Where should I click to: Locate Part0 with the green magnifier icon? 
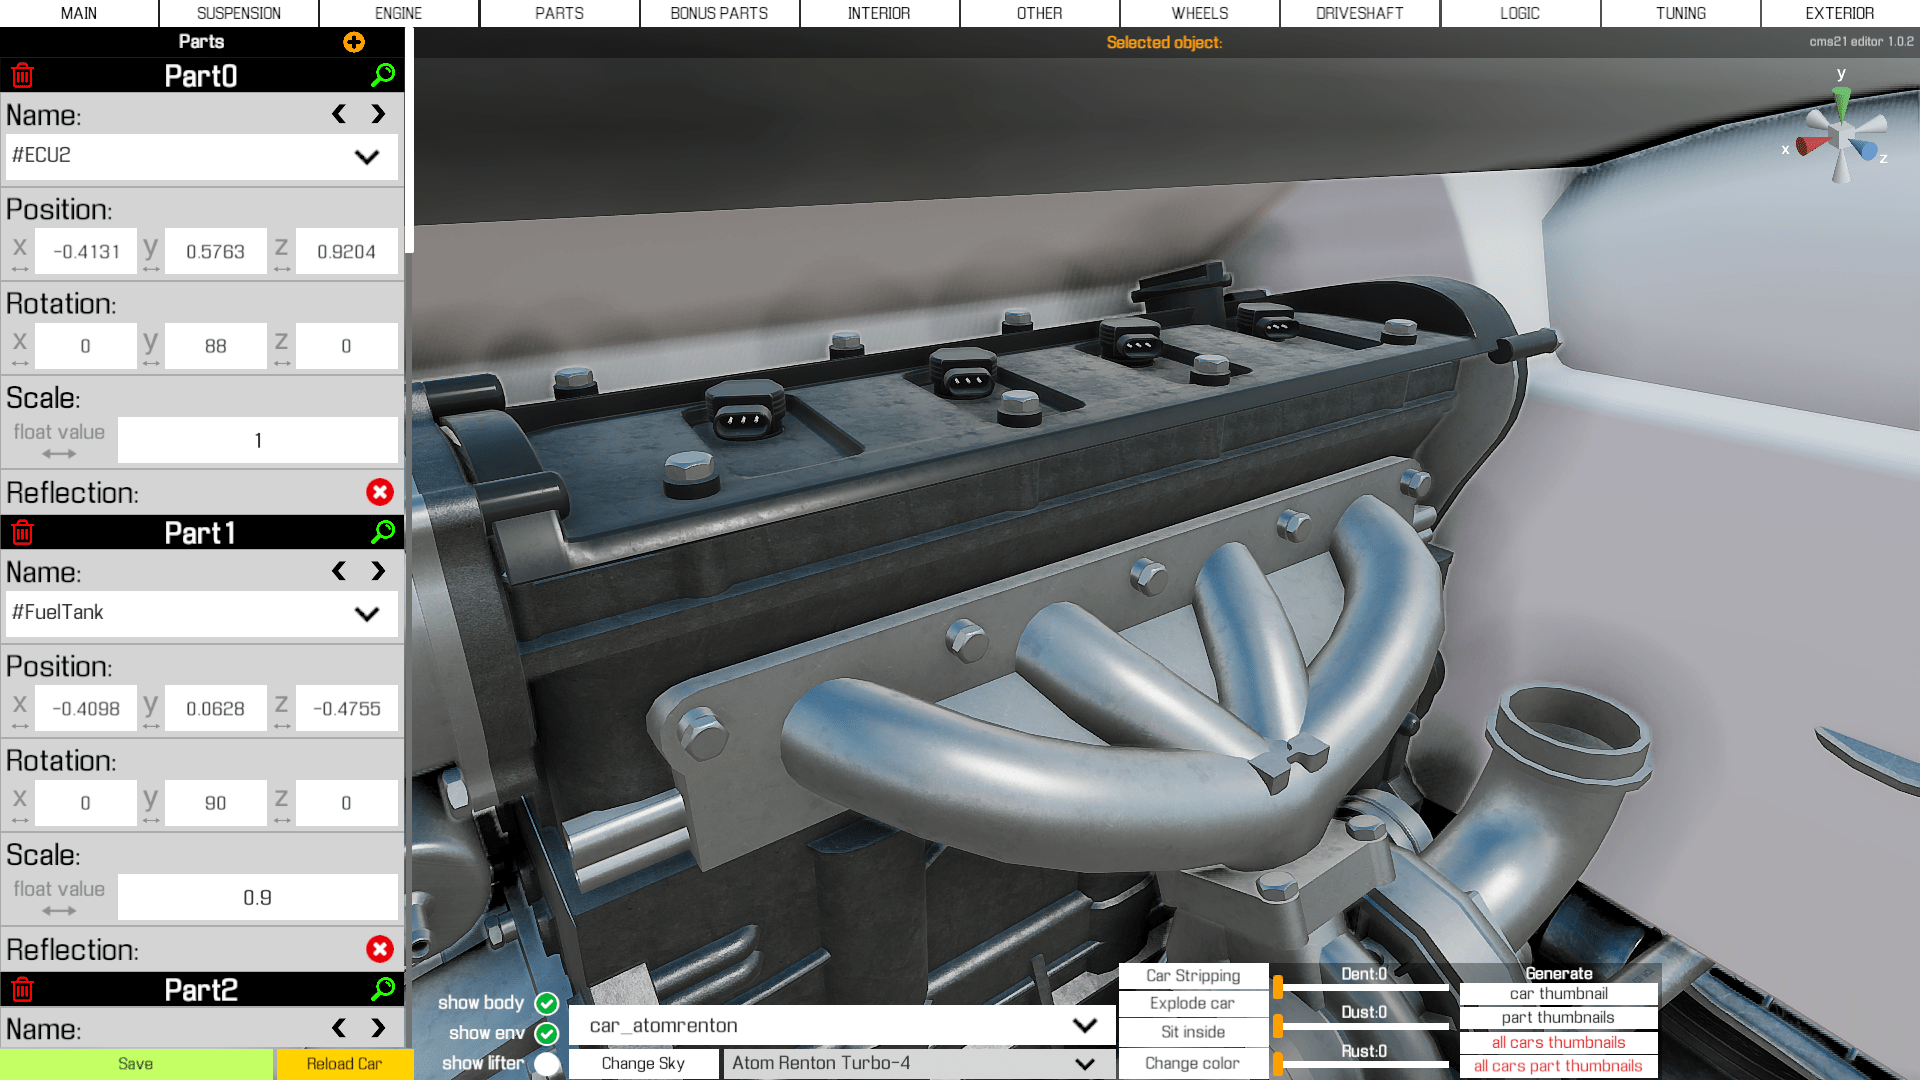click(x=383, y=75)
